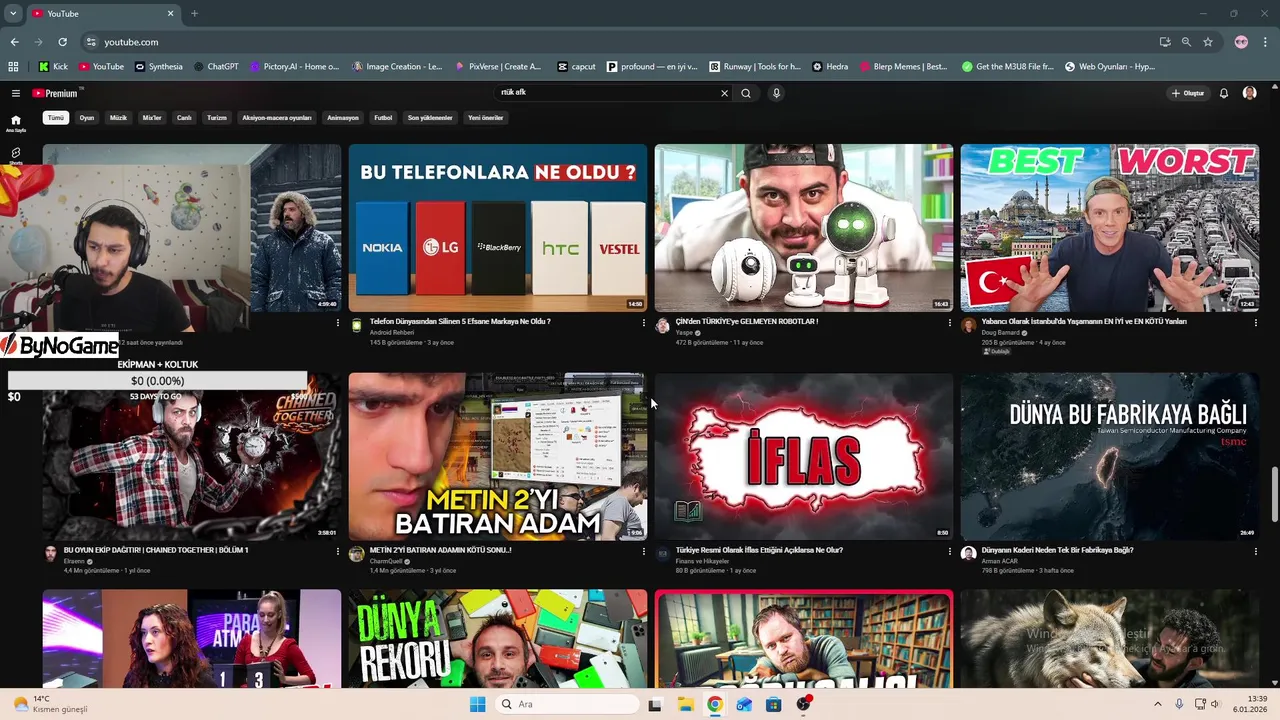Click the Oluştur create button
1280x720 pixels.
pos(1188,93)
